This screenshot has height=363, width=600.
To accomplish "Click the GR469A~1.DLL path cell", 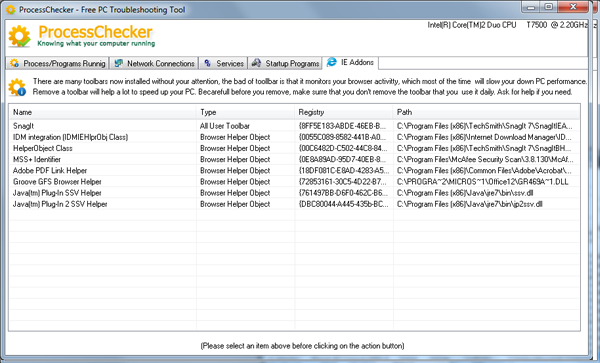I will (483, 182).
